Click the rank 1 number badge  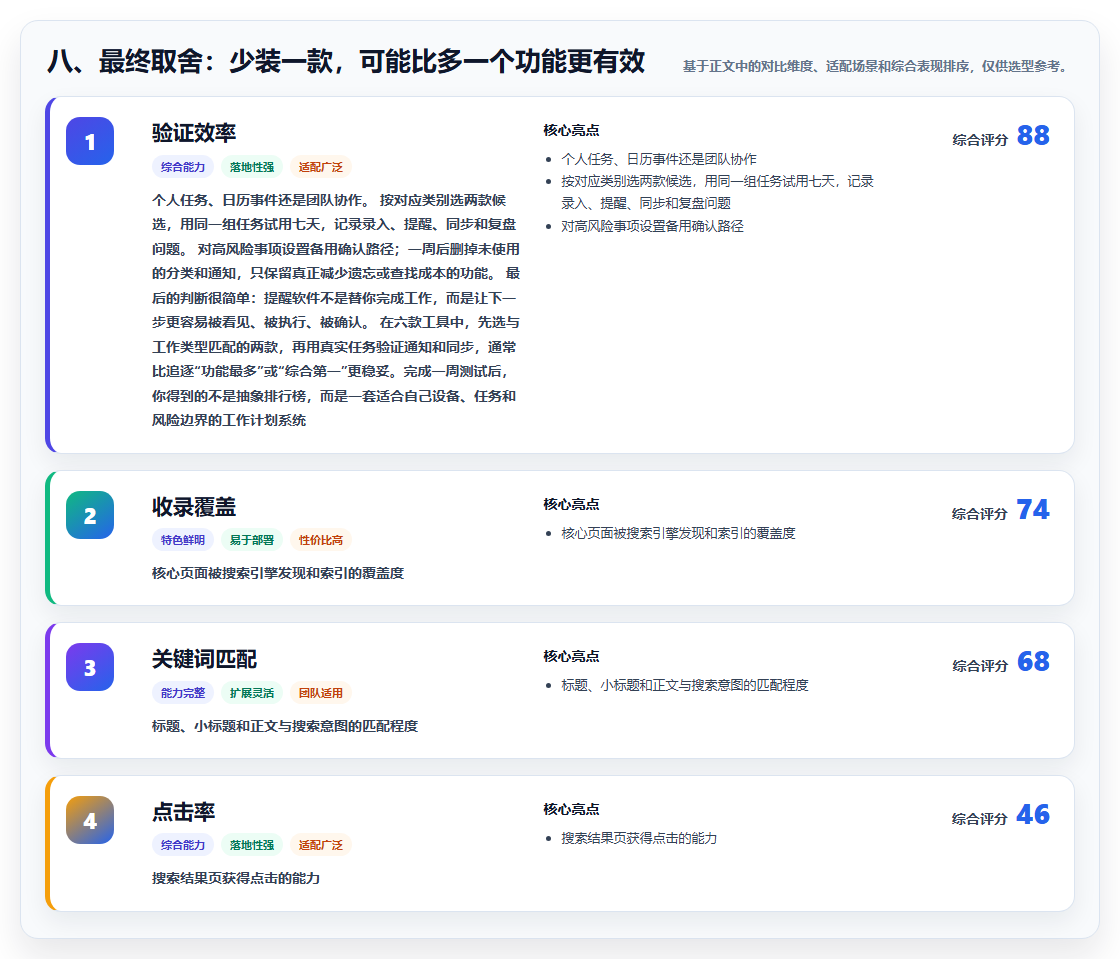[90, 141]
